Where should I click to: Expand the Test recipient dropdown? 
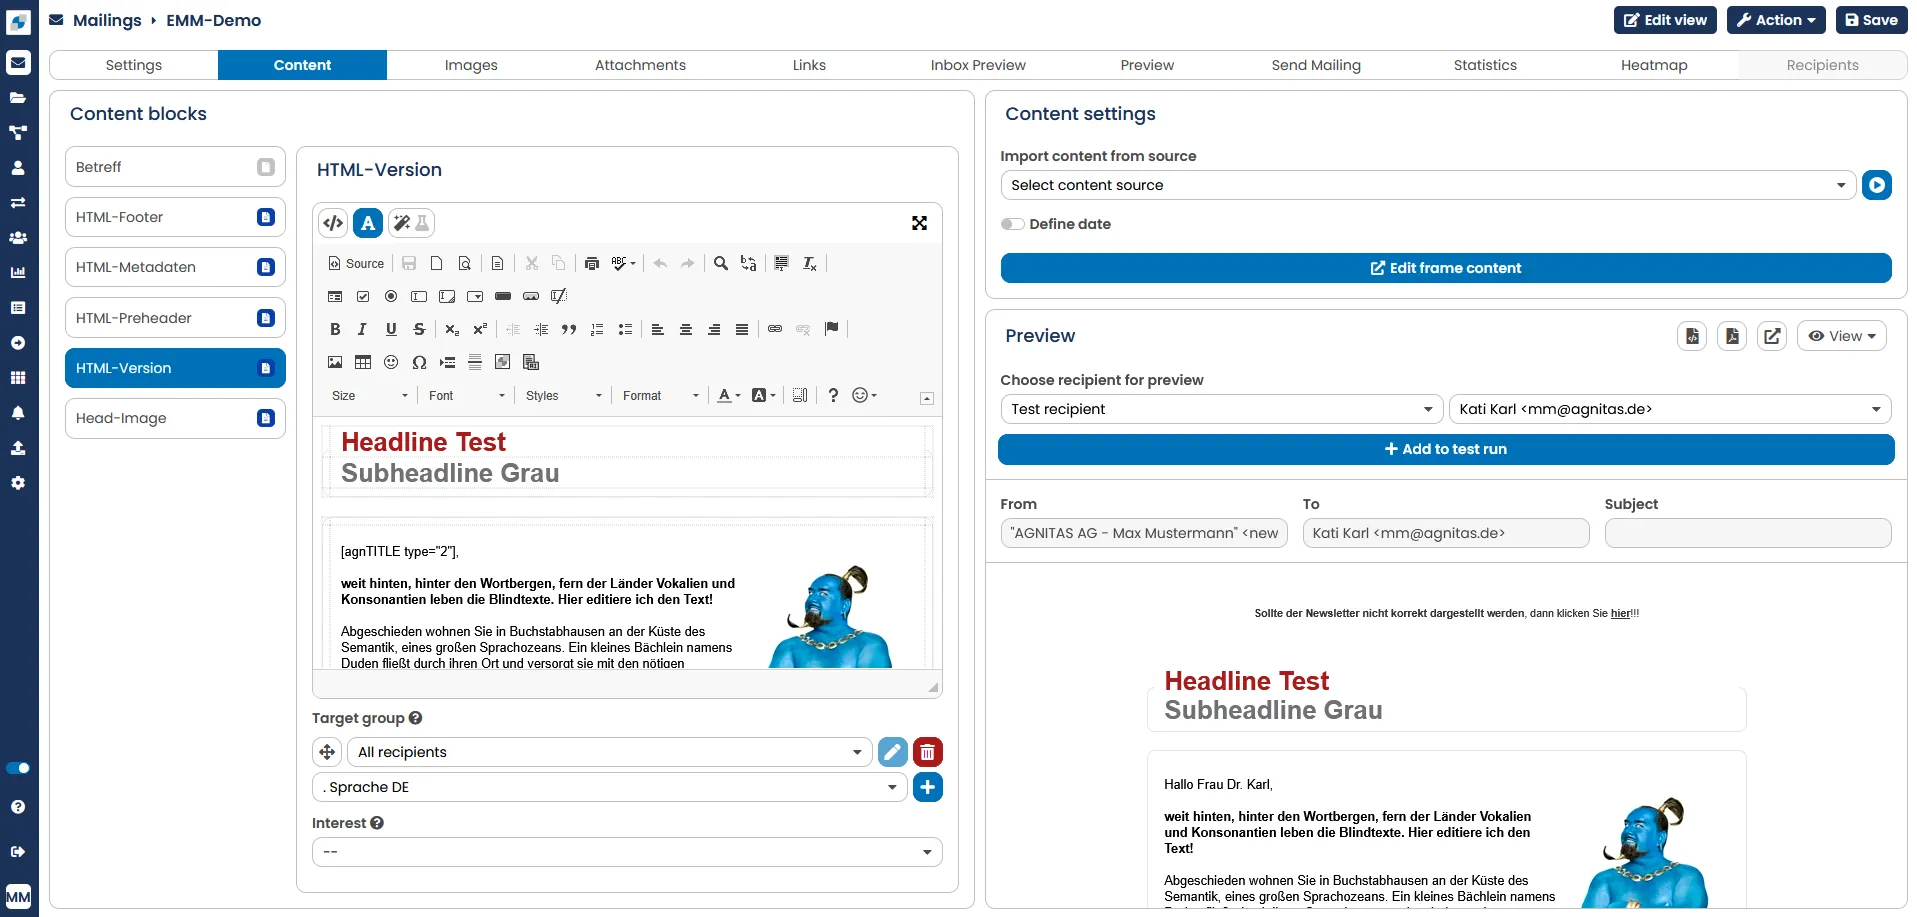pos(1221,409)
